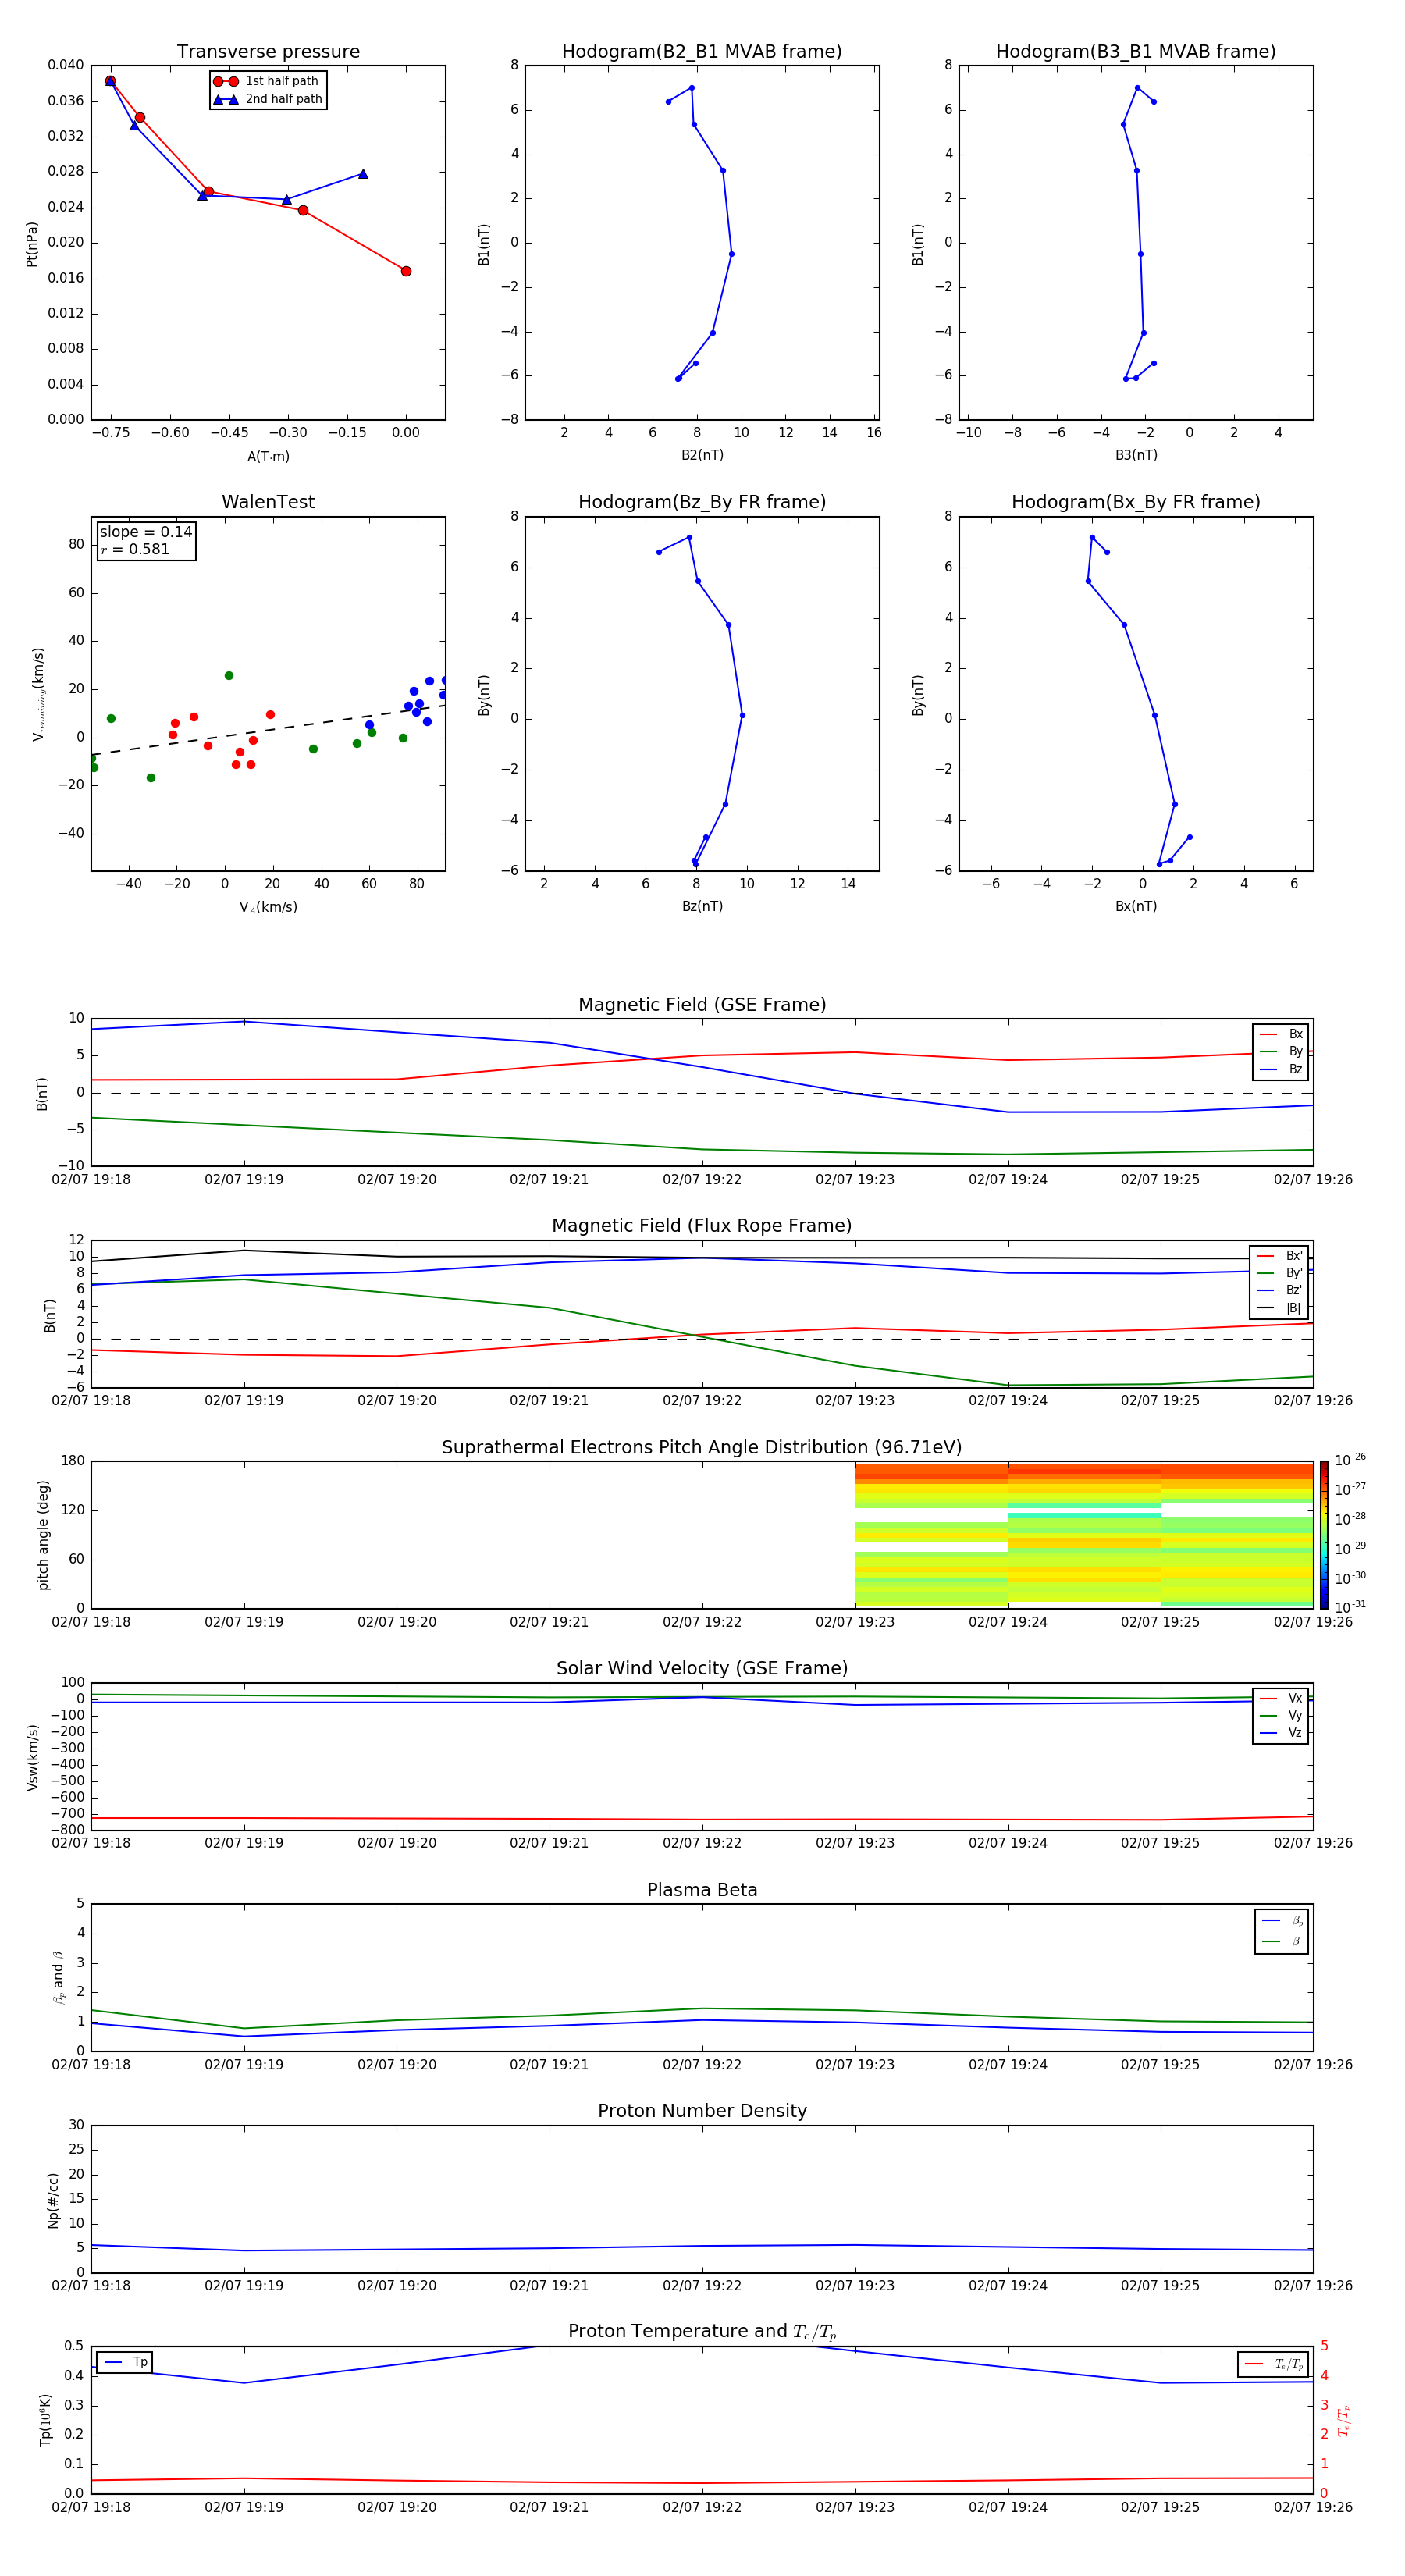Click the 'B3(nT)' x-axis label
This screenshot has width=1405, height=2576.
[x=1136, y=455]
